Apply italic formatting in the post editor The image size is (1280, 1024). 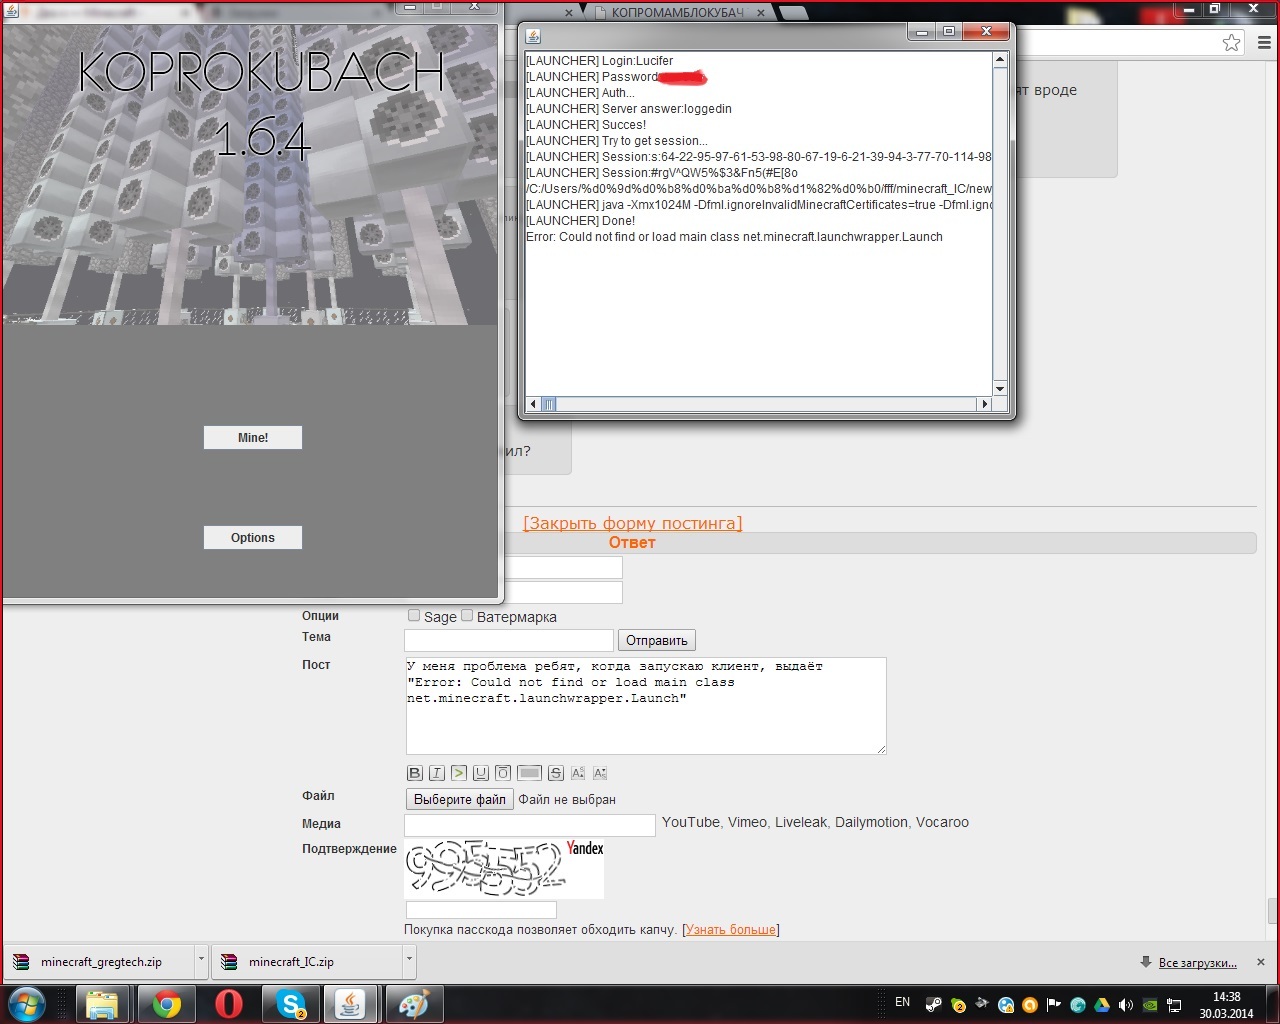point(437,773)
